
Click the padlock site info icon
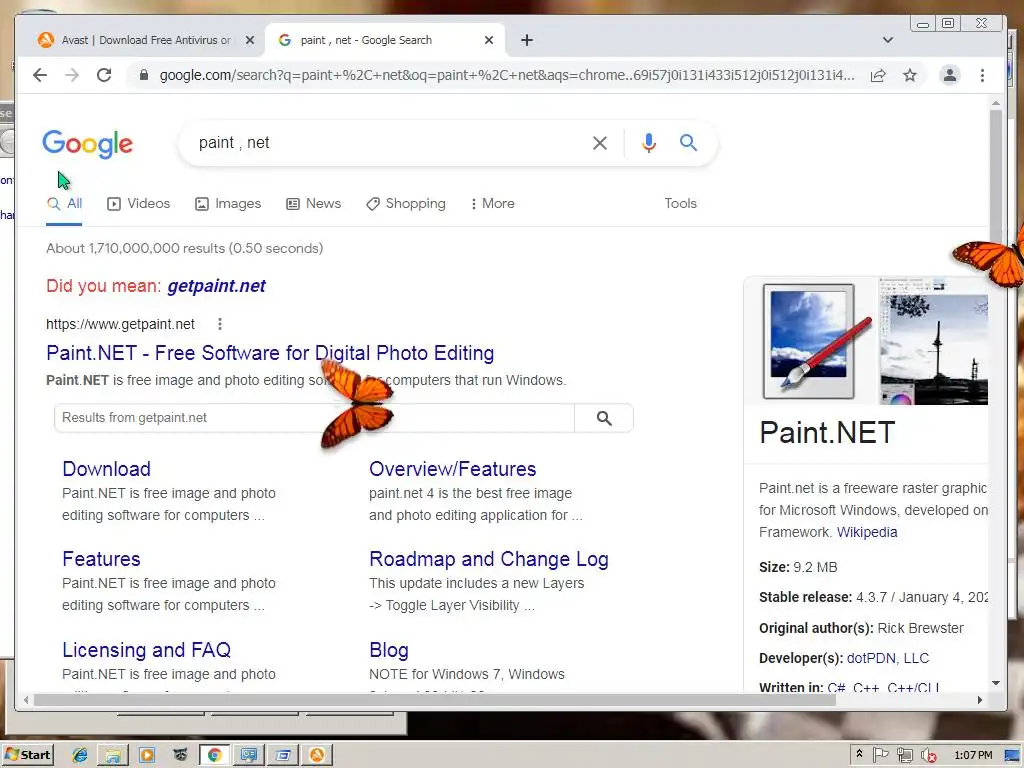(144, 75)
